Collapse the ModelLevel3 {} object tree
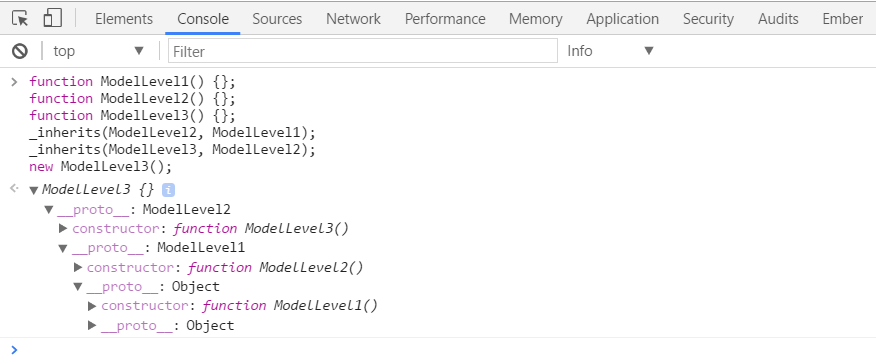Image resolution: width=876 pixels, height=364 pixels. tap(34, 190)
